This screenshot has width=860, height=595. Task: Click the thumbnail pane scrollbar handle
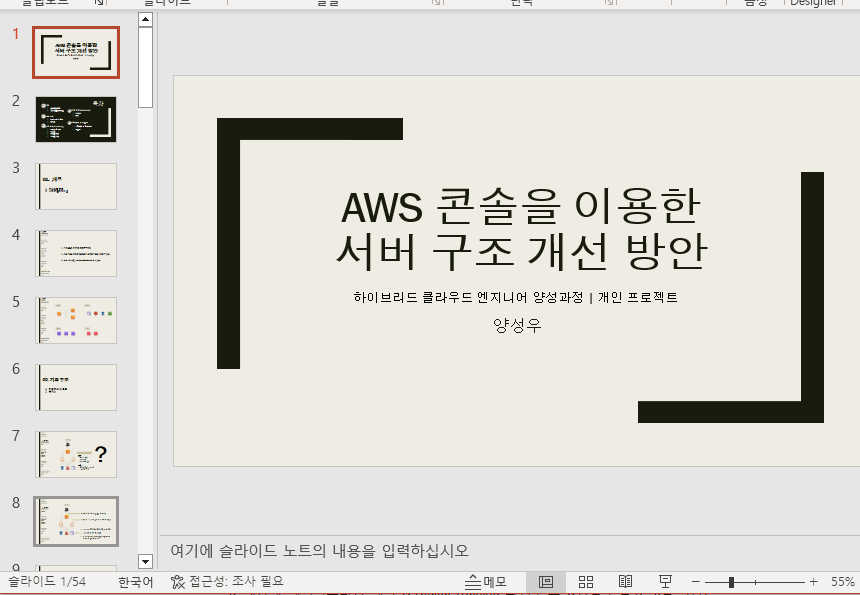(145, 67)
